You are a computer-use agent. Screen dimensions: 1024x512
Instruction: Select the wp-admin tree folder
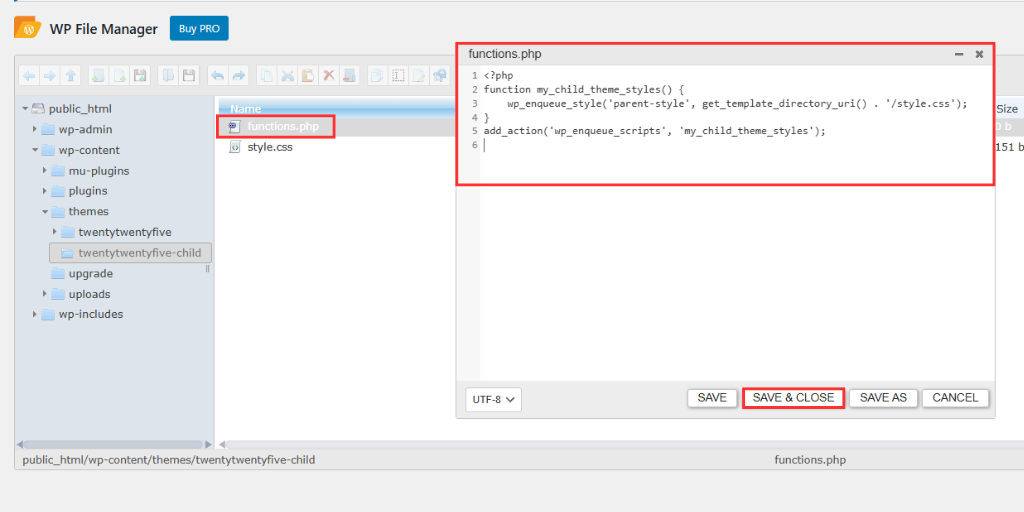[x=86, y=129]
